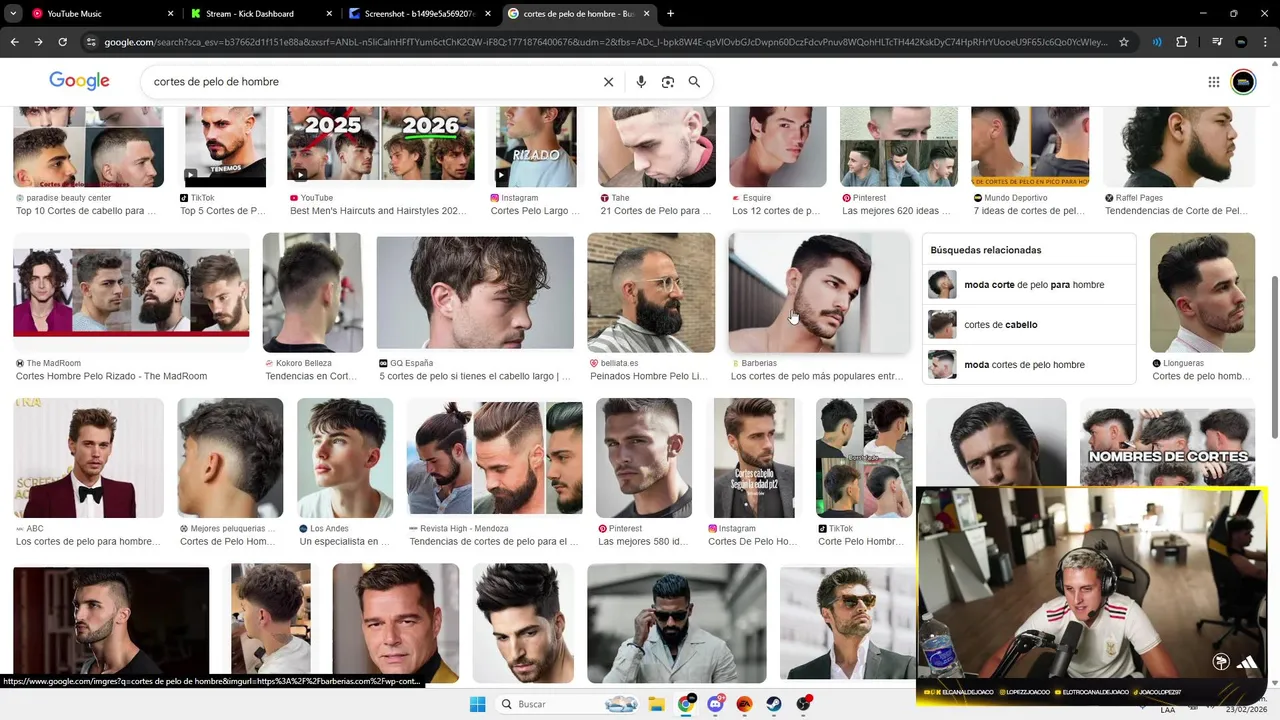
Task: Open Discord from the taskbar
Action: [715, 704]
